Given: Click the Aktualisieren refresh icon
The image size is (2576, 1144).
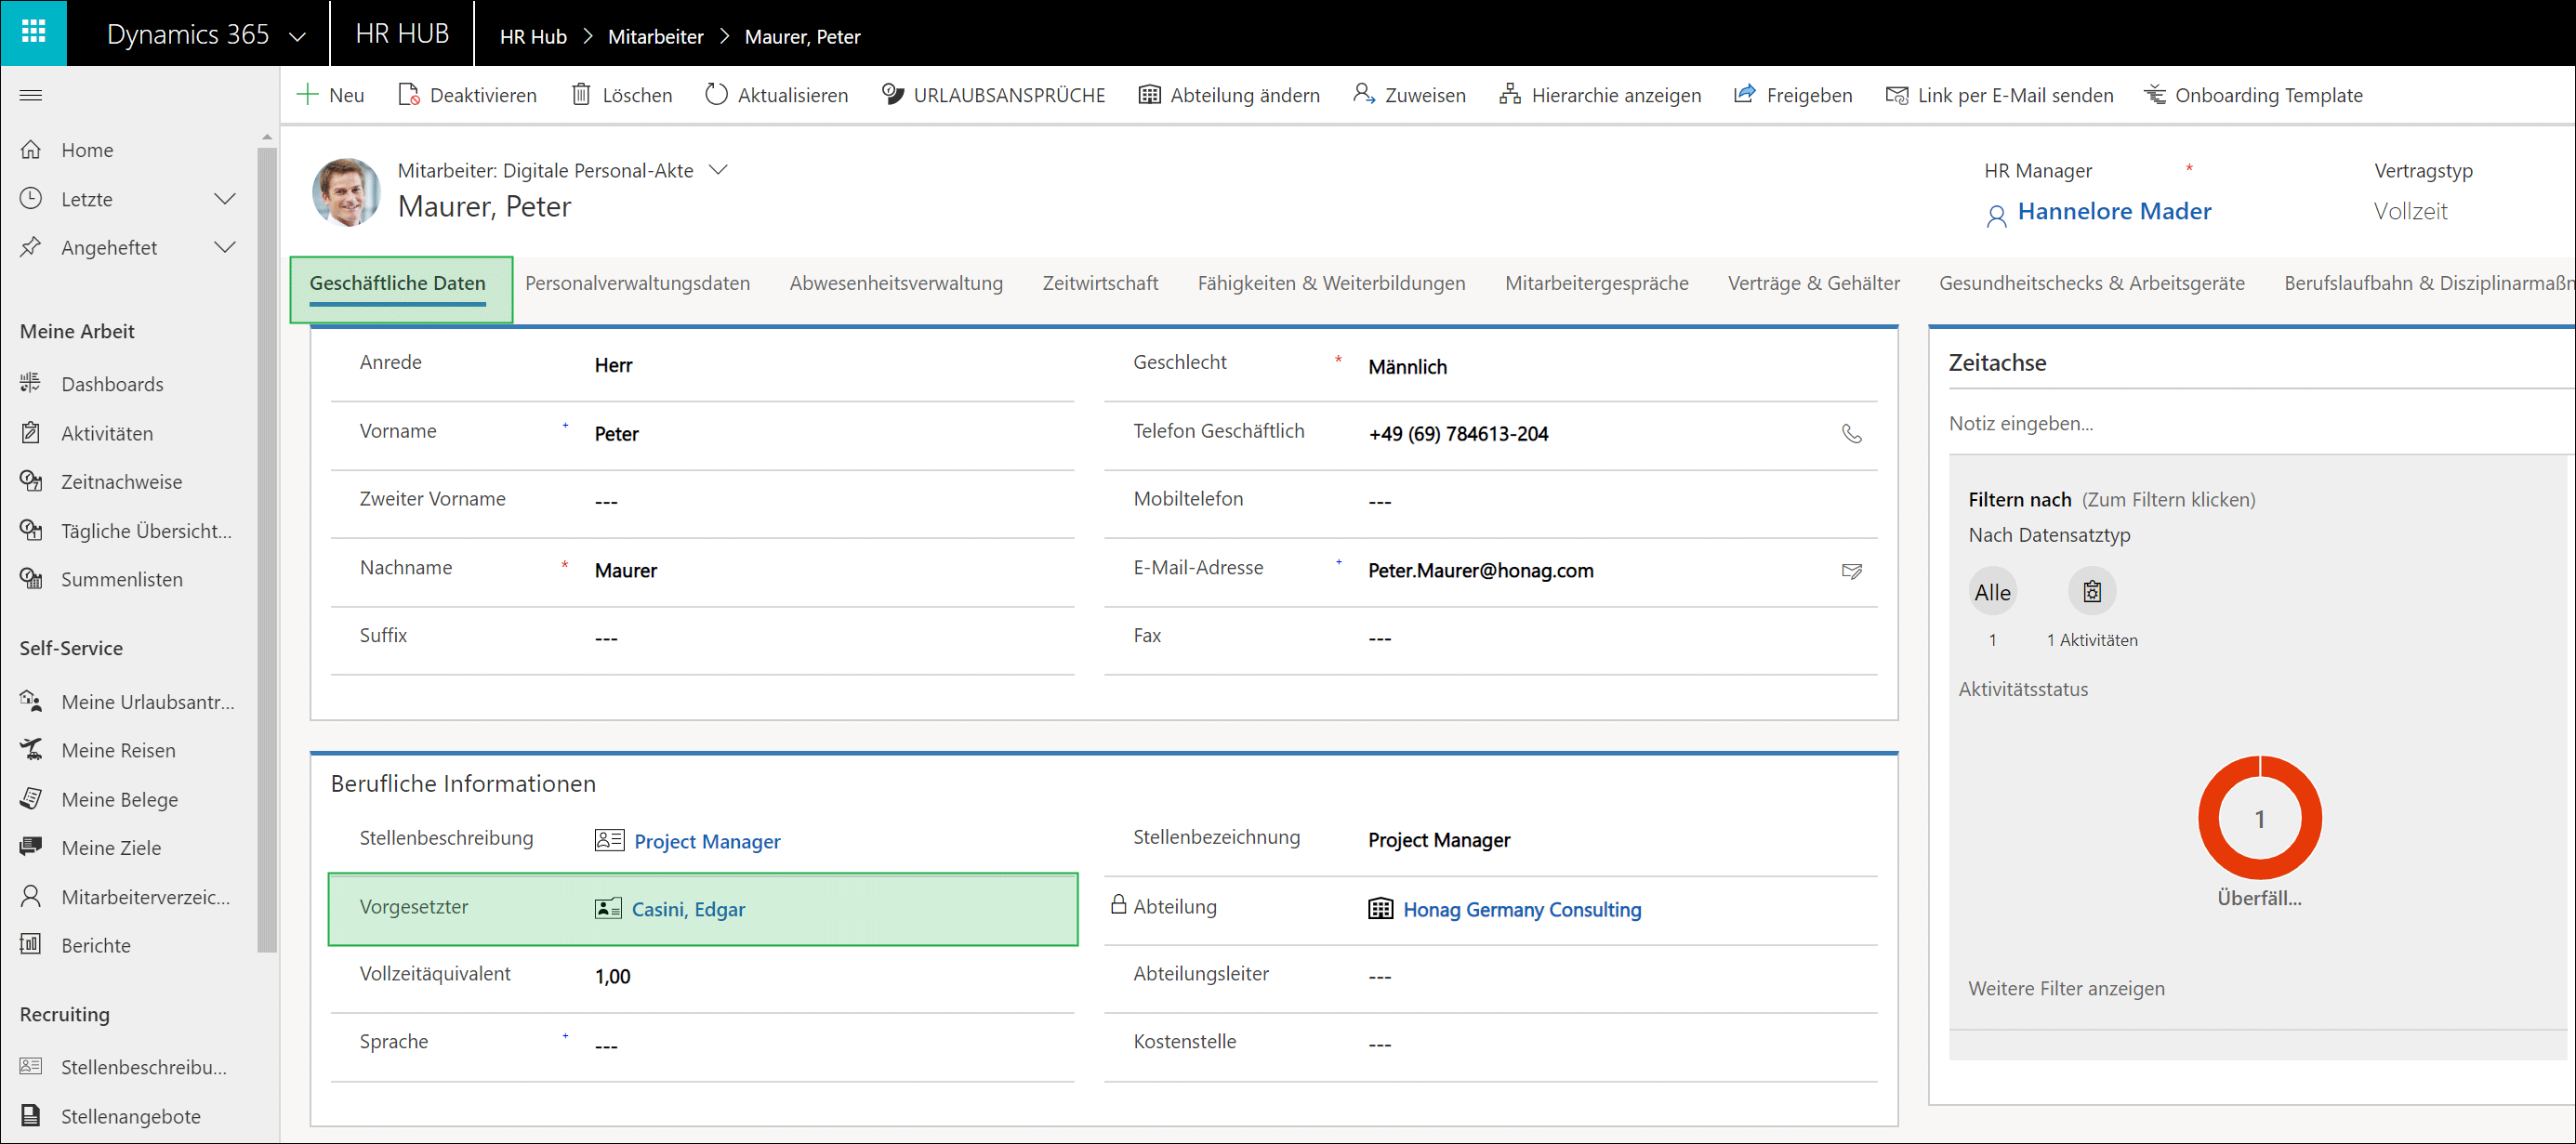Looking at the screenshot, I should [716, 95].
